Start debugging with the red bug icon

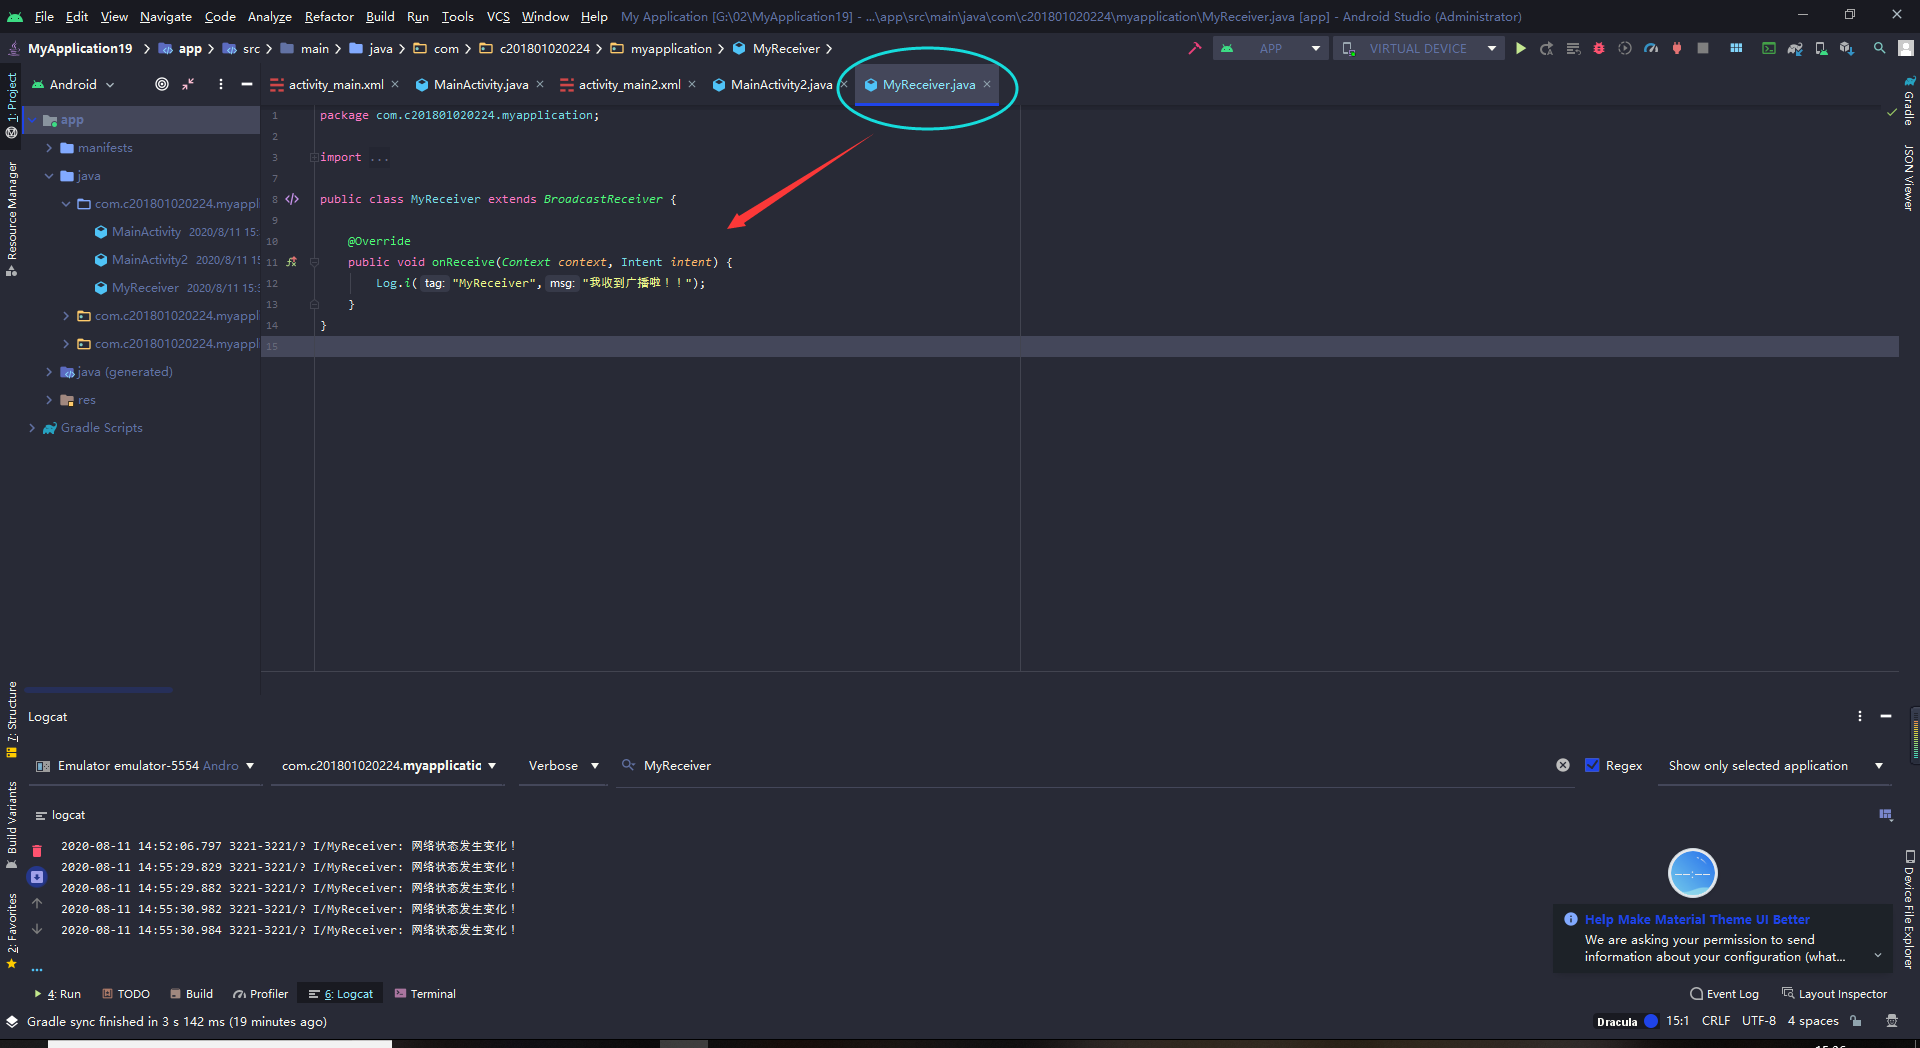1599,48
